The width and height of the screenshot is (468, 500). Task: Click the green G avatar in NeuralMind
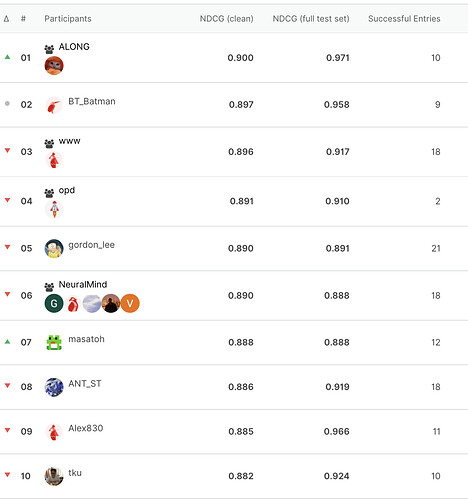pyautogui.click(x=54, y=303)
